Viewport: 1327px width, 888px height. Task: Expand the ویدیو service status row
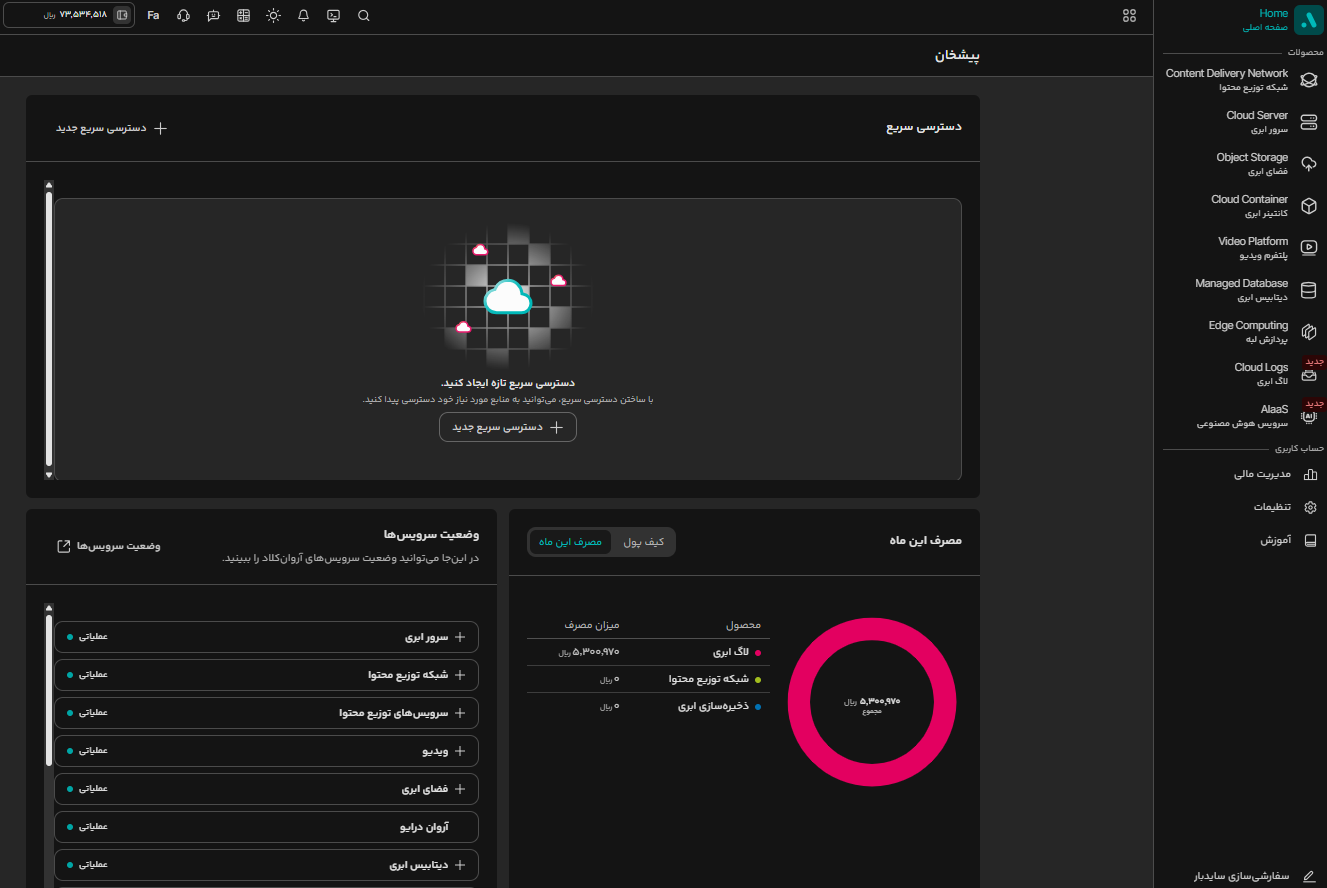tap(266, 751)
